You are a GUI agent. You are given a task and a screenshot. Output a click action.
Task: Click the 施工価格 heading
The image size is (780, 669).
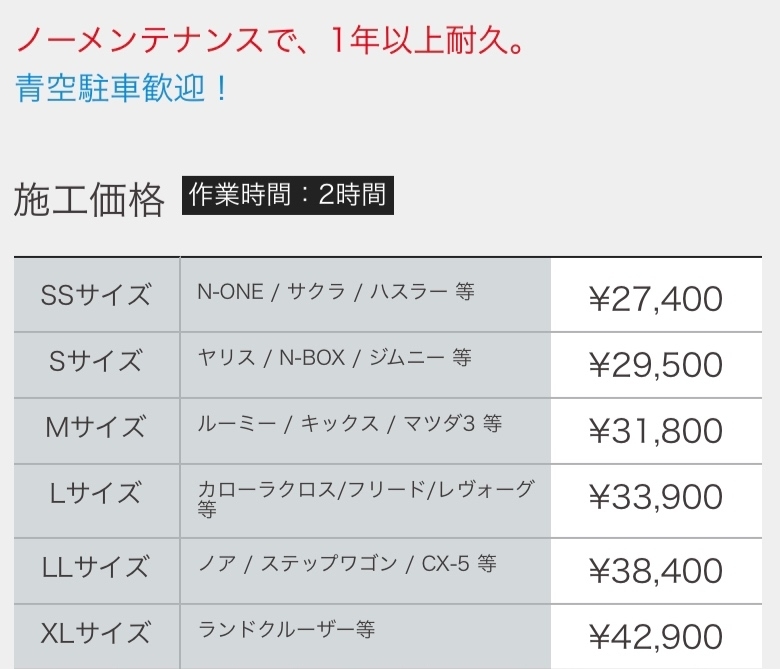[89, 200]
